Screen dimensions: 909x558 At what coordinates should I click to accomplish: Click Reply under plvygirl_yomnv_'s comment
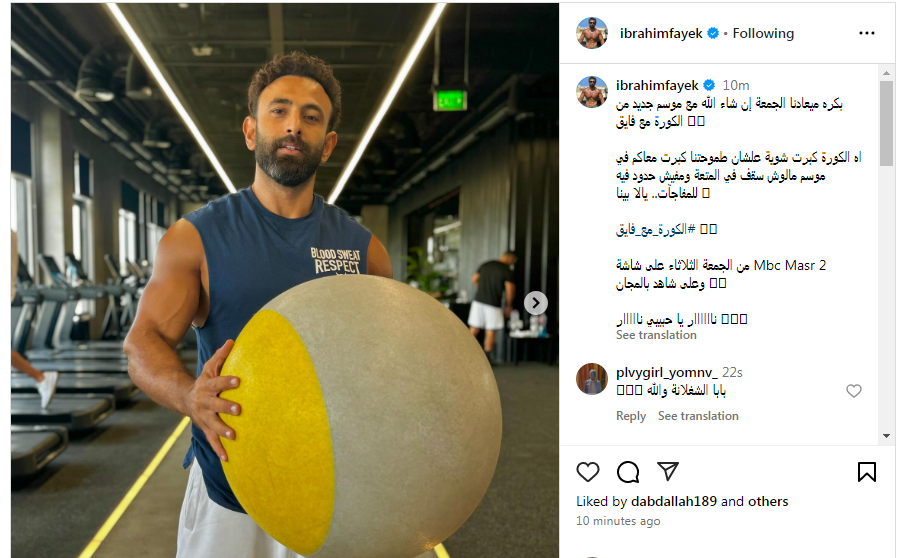point(631,416)
